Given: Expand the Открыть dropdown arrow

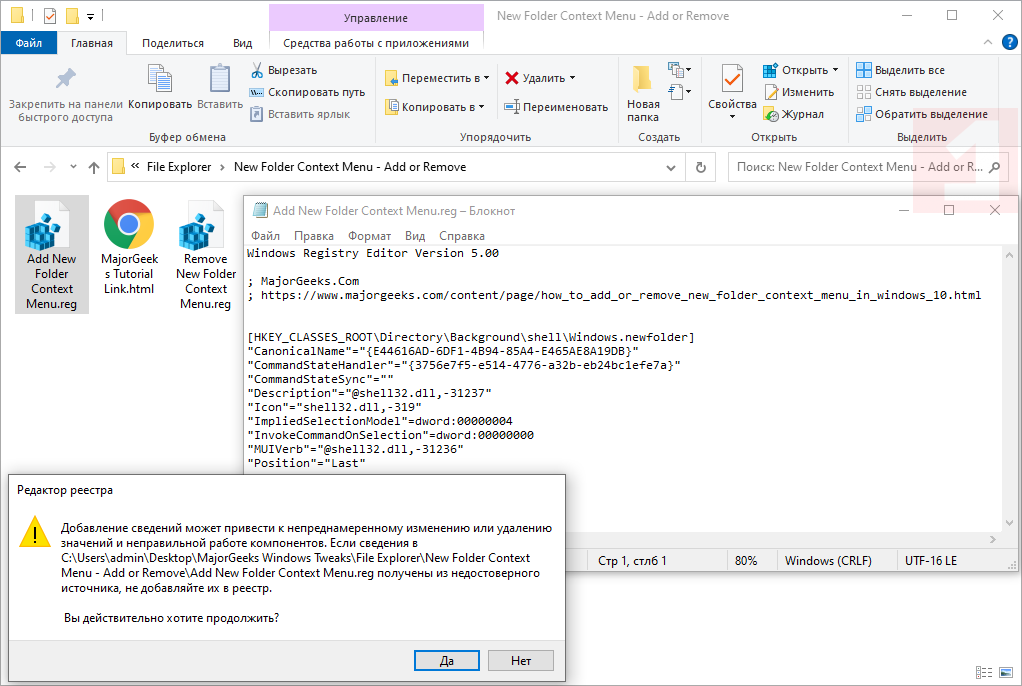Looking at the screenshot, I should (x=836, y=70).
